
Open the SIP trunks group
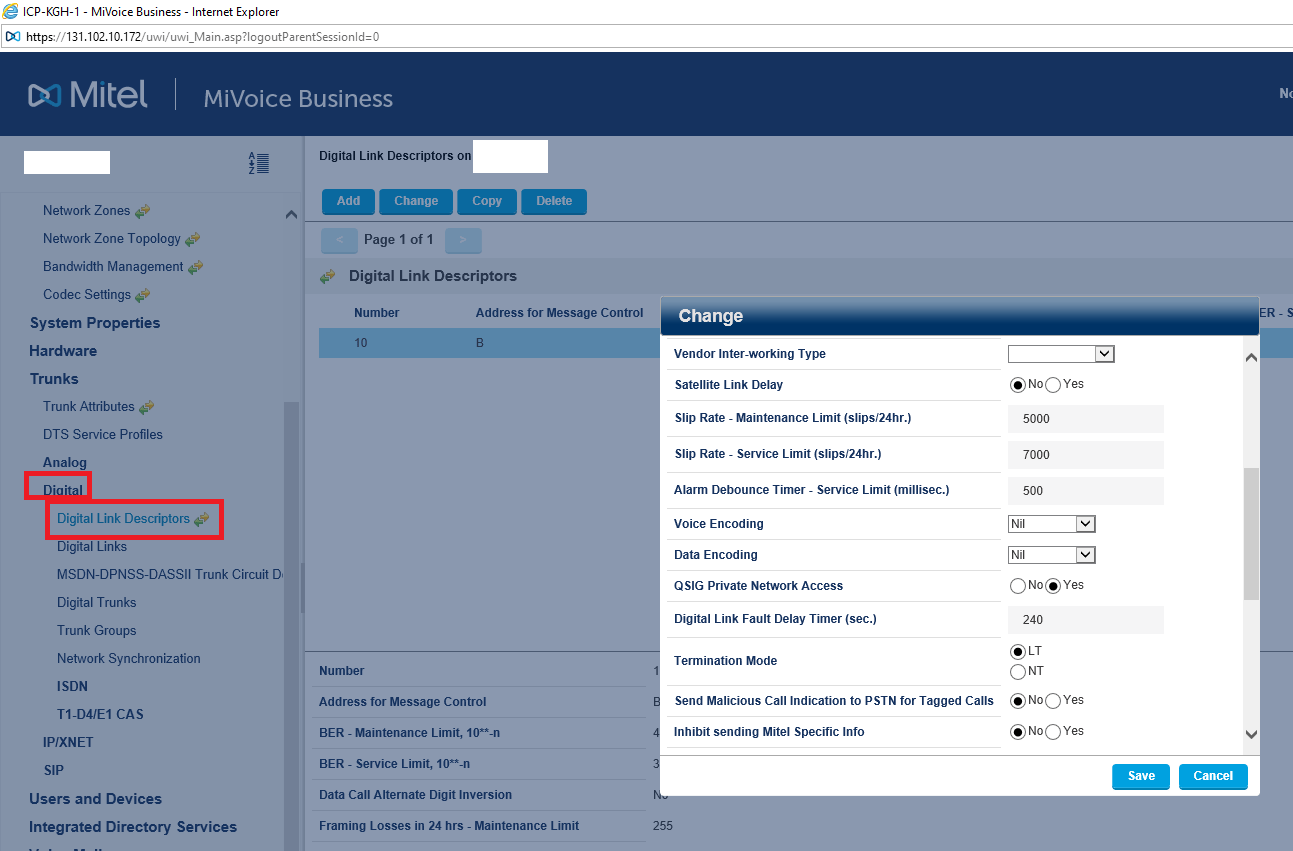[53, 771]
